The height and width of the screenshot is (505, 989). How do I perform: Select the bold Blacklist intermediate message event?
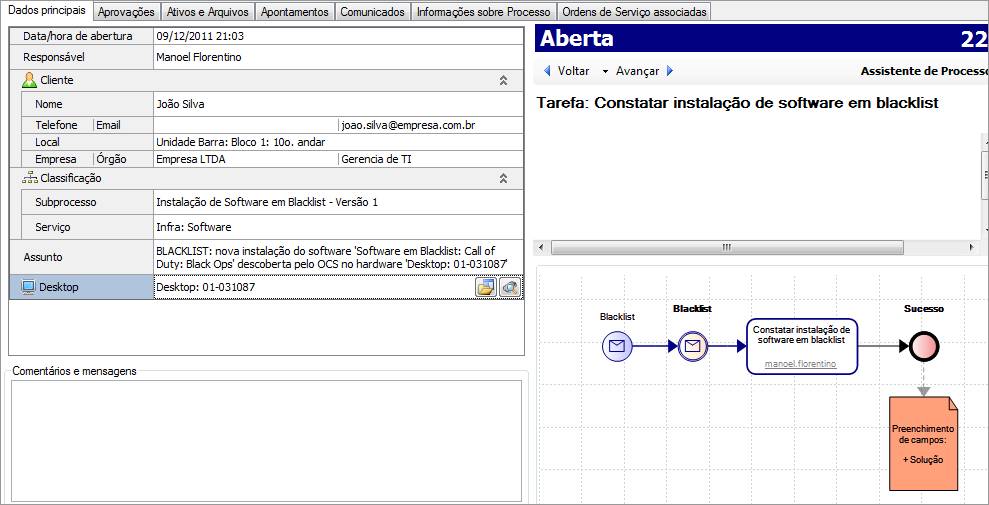(693, 345)
